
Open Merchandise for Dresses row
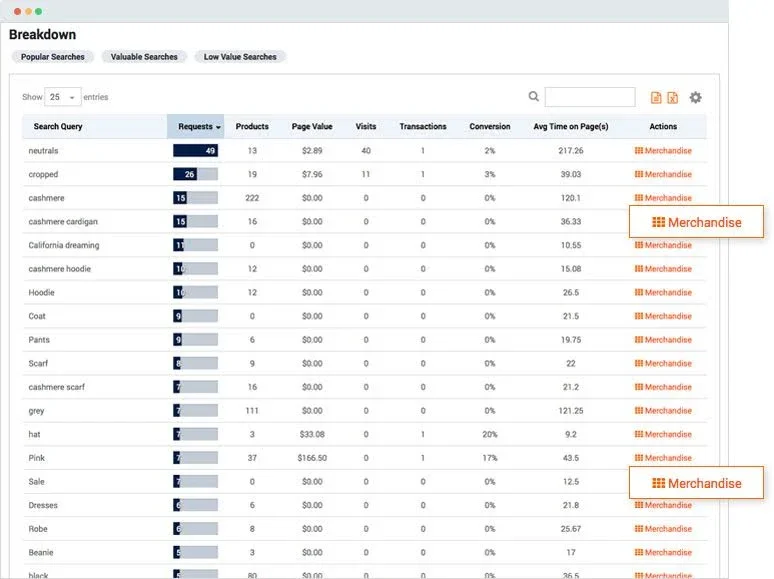[663, 505]
